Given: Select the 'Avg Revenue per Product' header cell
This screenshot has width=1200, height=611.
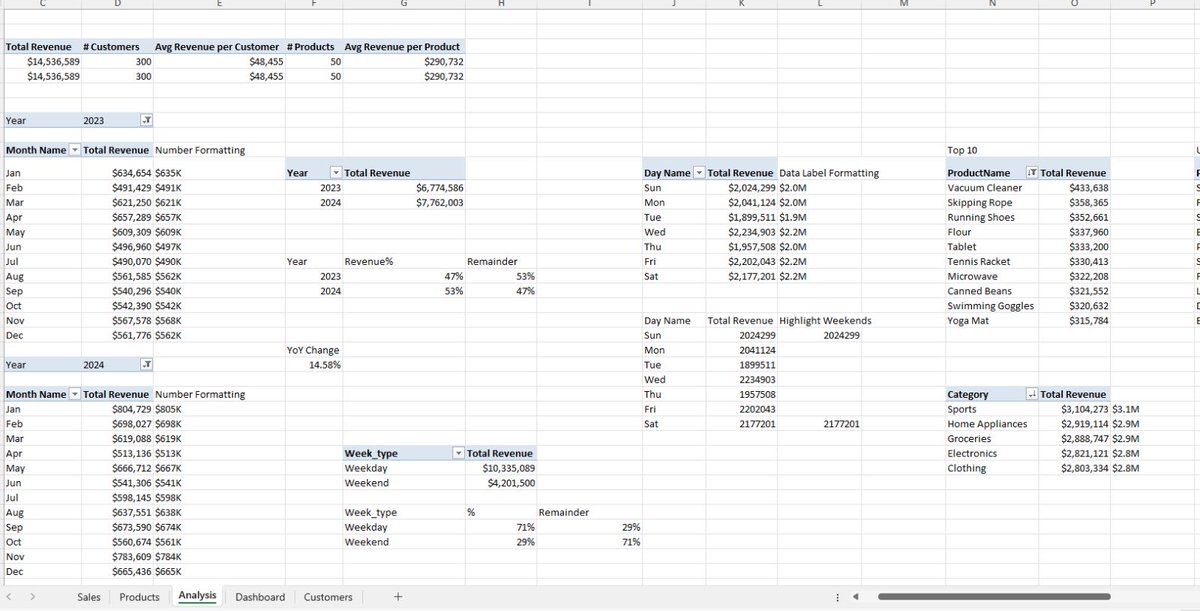Looking at the screenshot, I should click(404, 47).
